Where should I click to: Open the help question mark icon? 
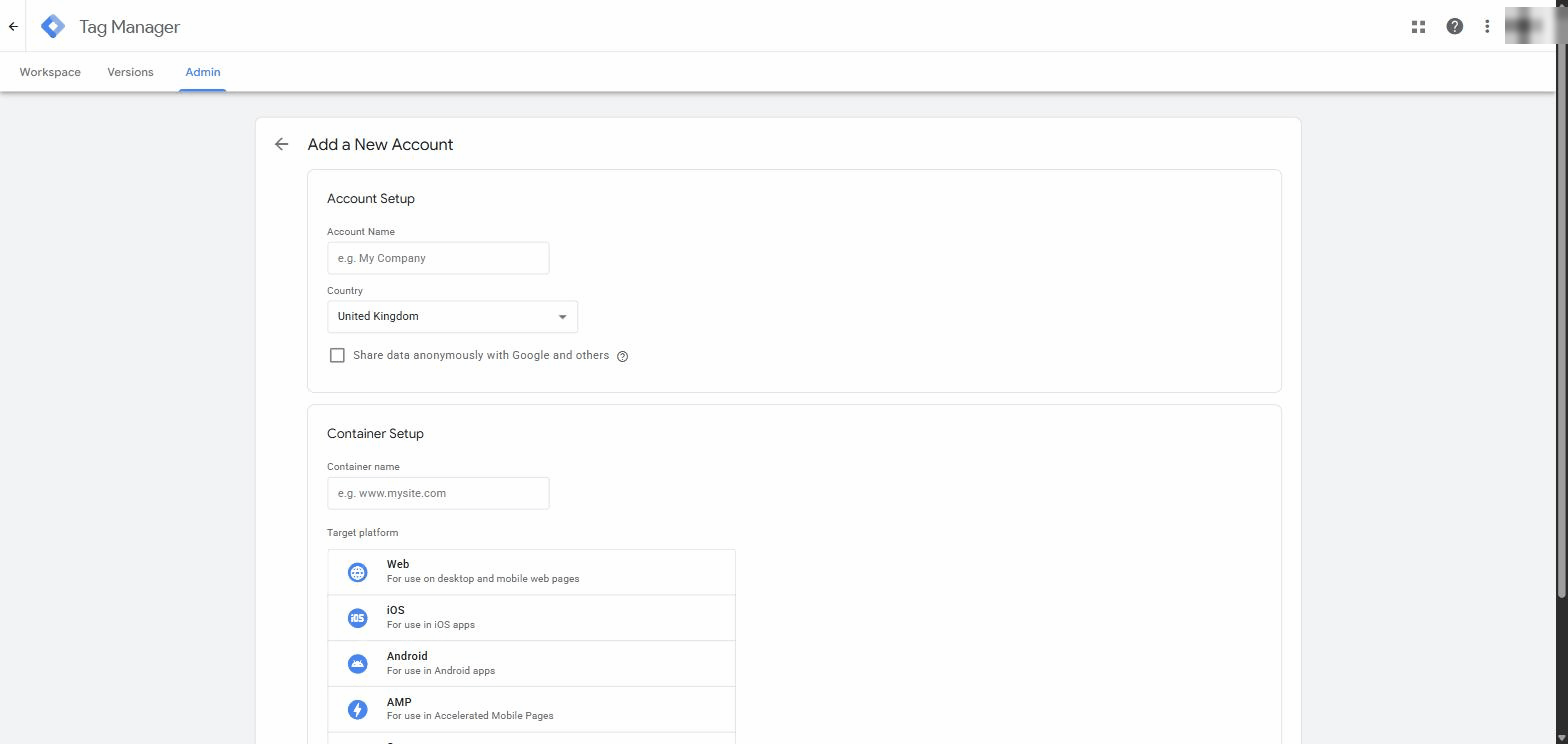(1455, 27)
